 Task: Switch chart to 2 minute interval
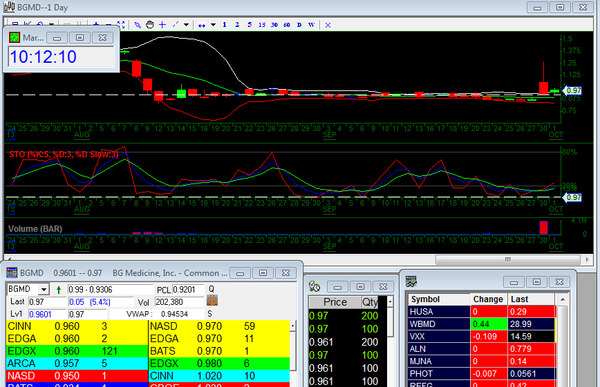(x=237, y=25)
